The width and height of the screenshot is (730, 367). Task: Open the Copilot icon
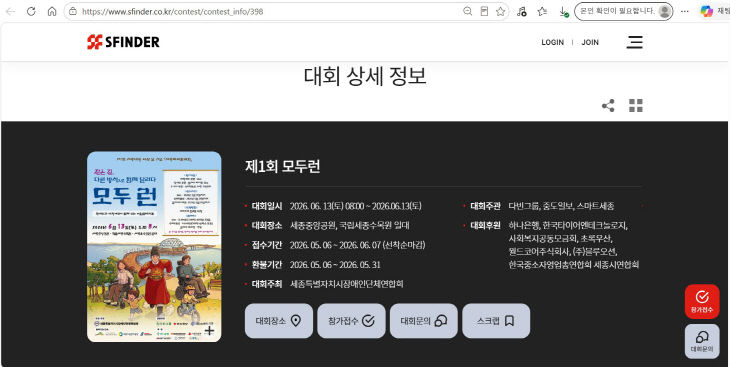pyautogui.click(x=707, y=12)
